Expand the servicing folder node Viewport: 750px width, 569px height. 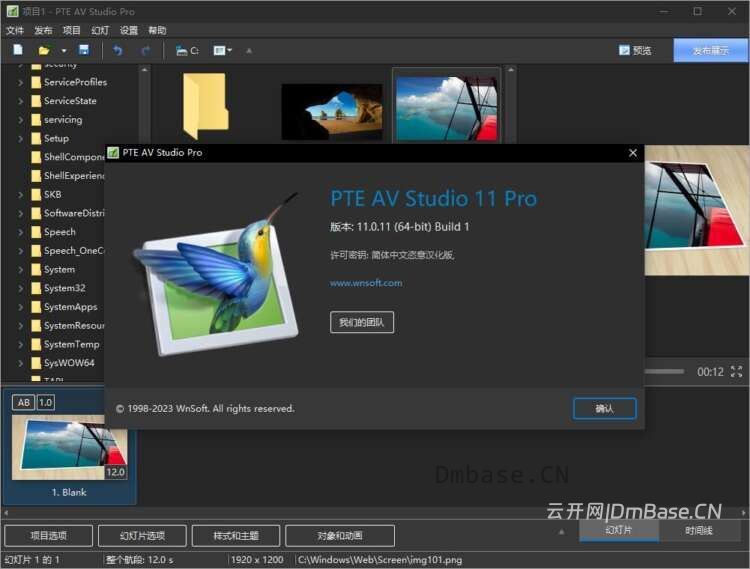click(21, 120)
